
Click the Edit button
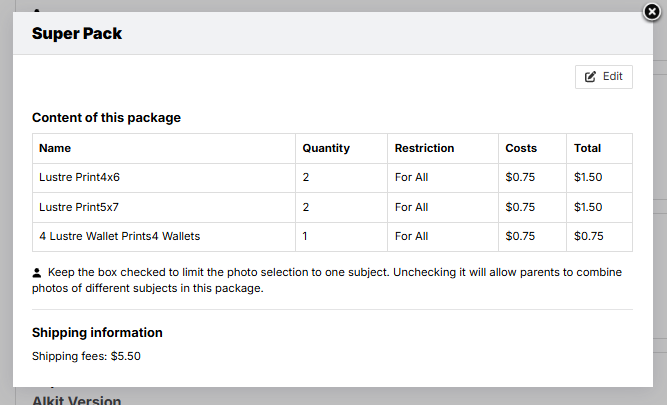coord(604,77)
